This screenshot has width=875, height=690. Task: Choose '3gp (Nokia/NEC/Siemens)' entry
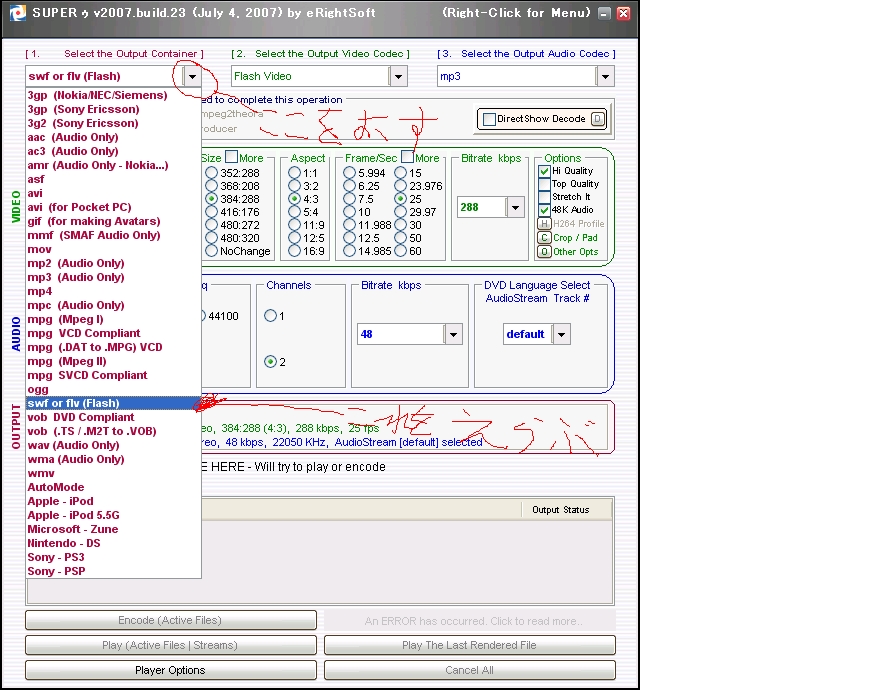coord(113,95)
